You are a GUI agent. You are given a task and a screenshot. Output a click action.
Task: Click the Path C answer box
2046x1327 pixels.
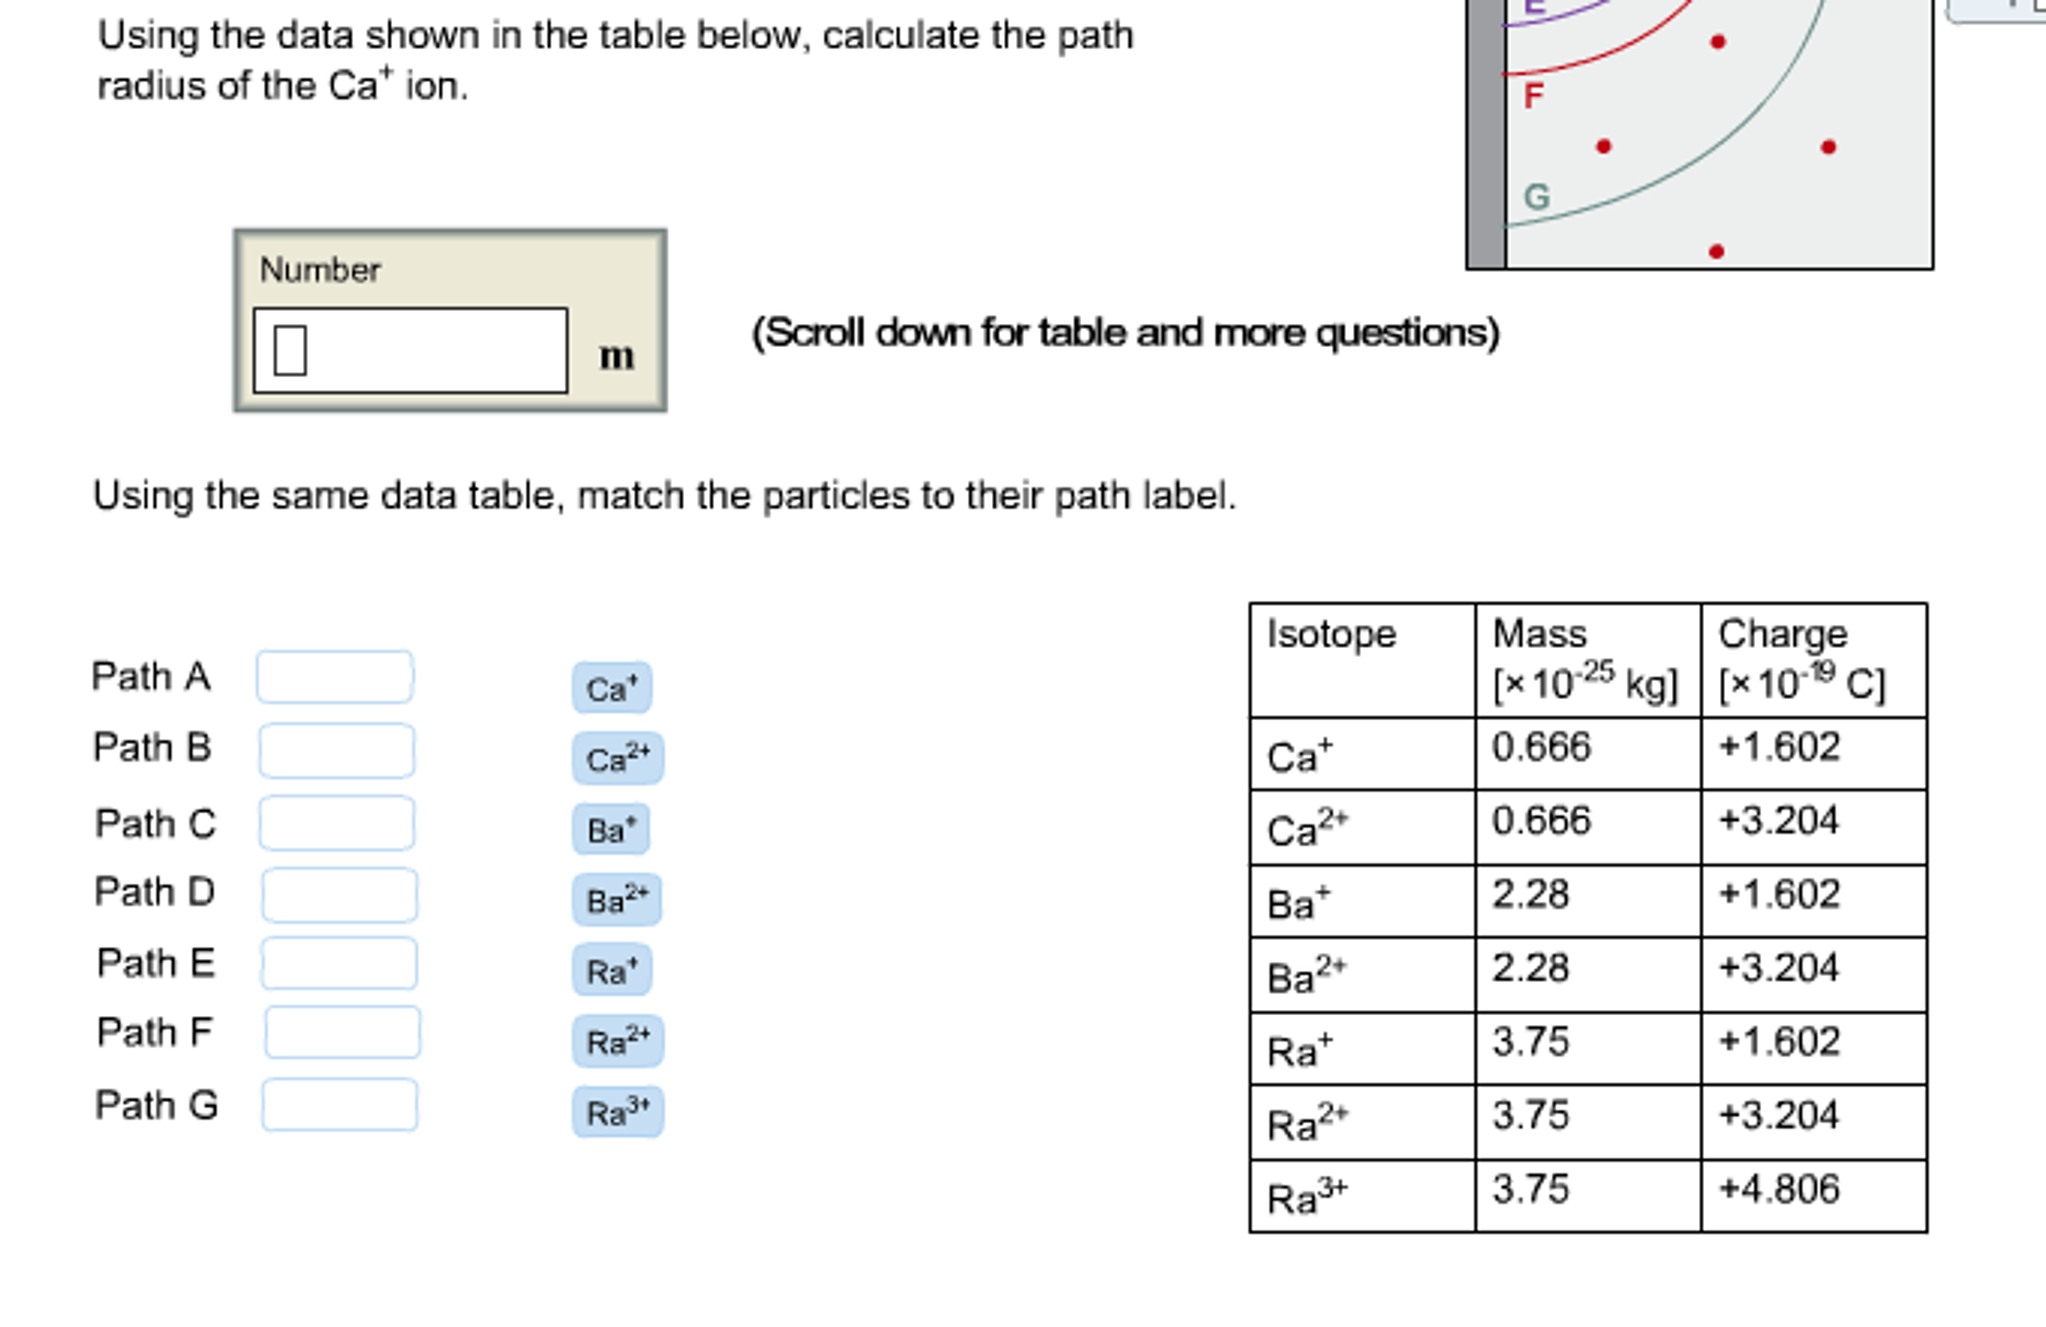coord(335,822)
